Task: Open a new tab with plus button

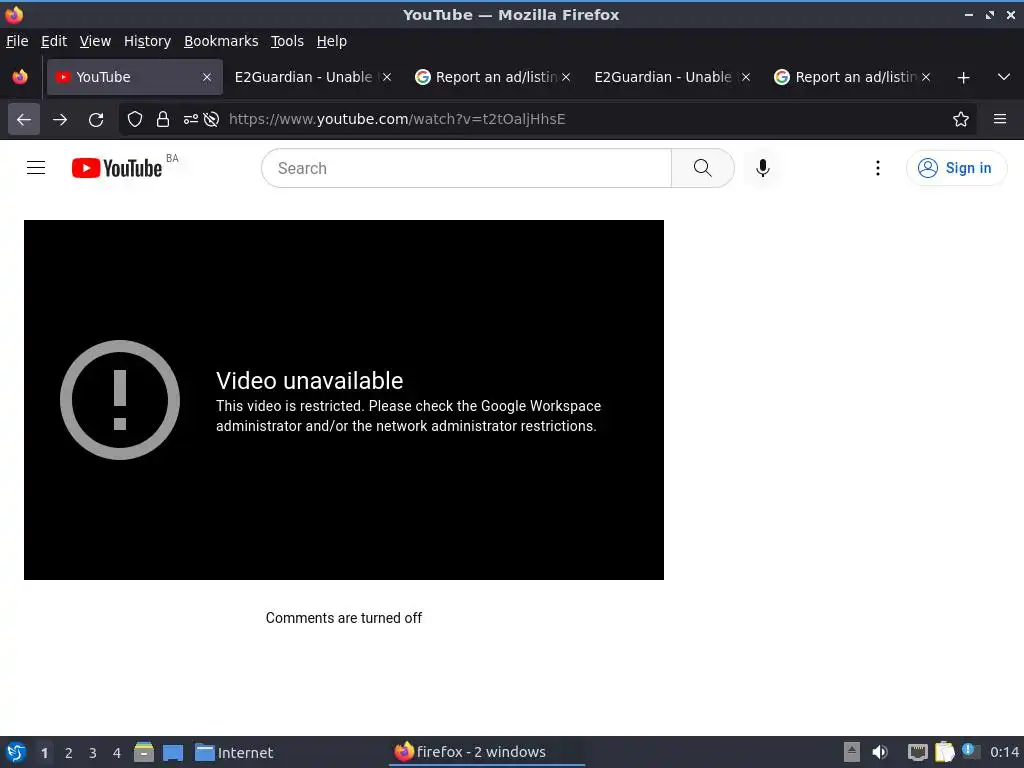Action: click(963, 78)
